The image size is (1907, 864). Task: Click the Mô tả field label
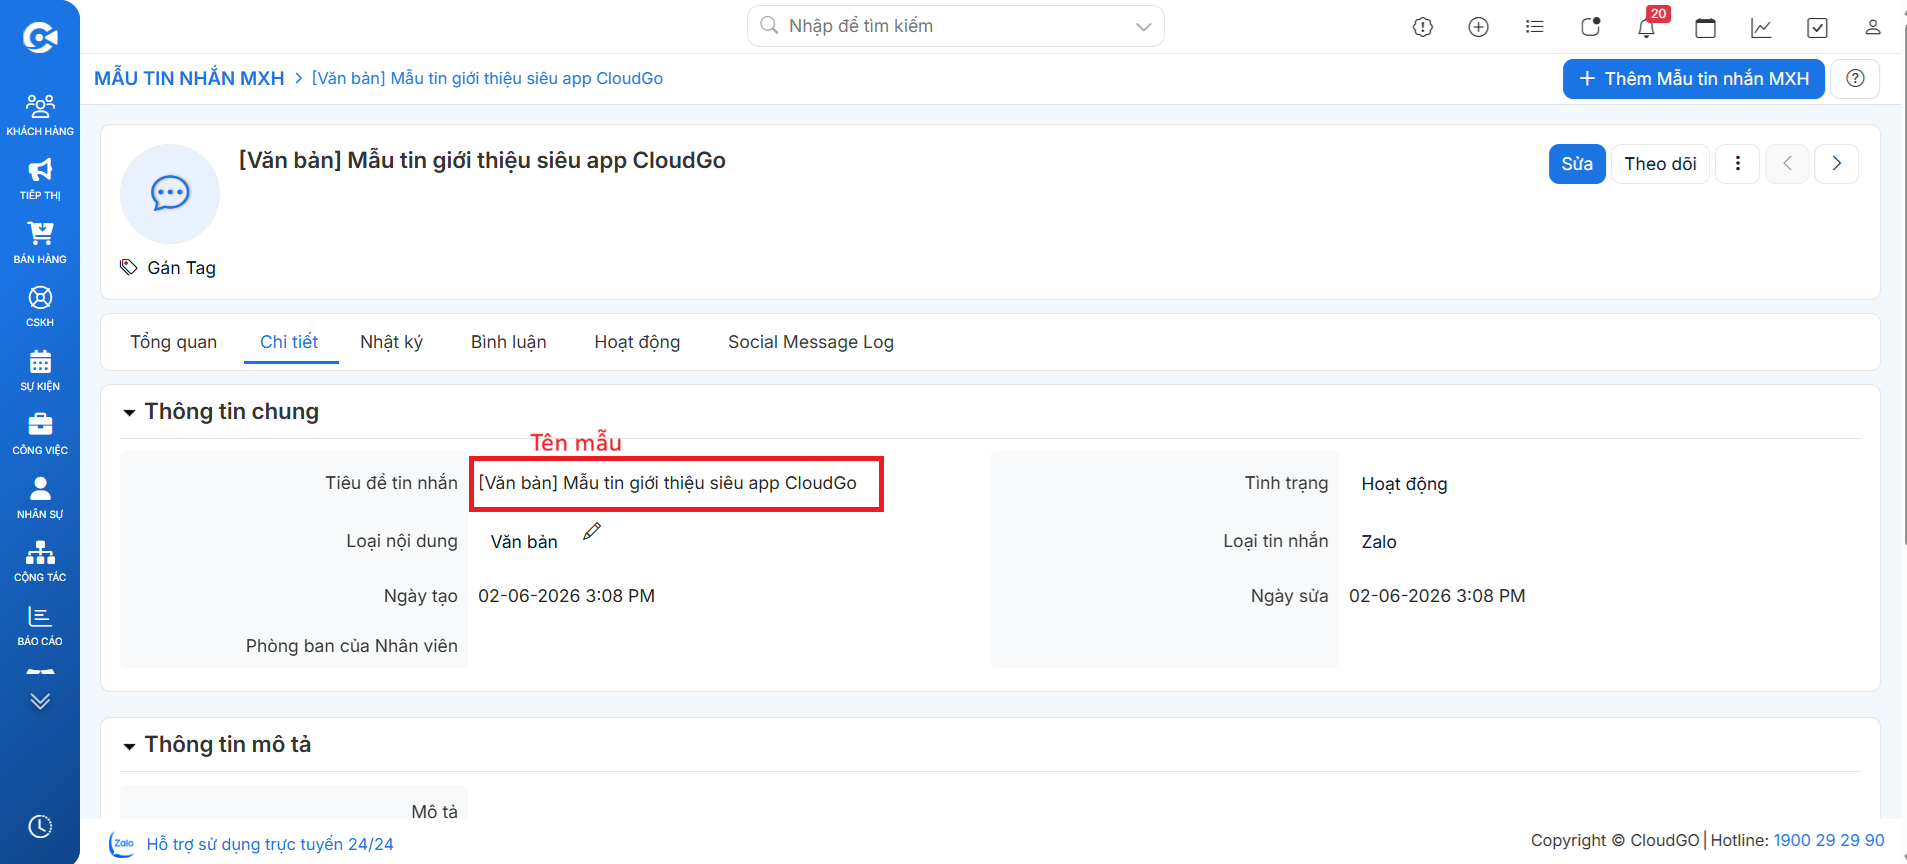tap(434, 812)
